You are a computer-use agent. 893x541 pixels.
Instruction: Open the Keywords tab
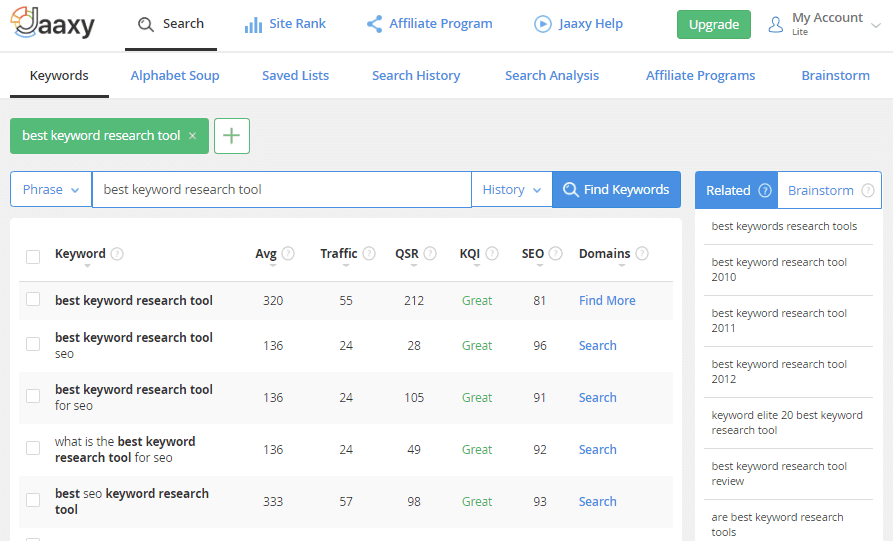pos(59,76)
